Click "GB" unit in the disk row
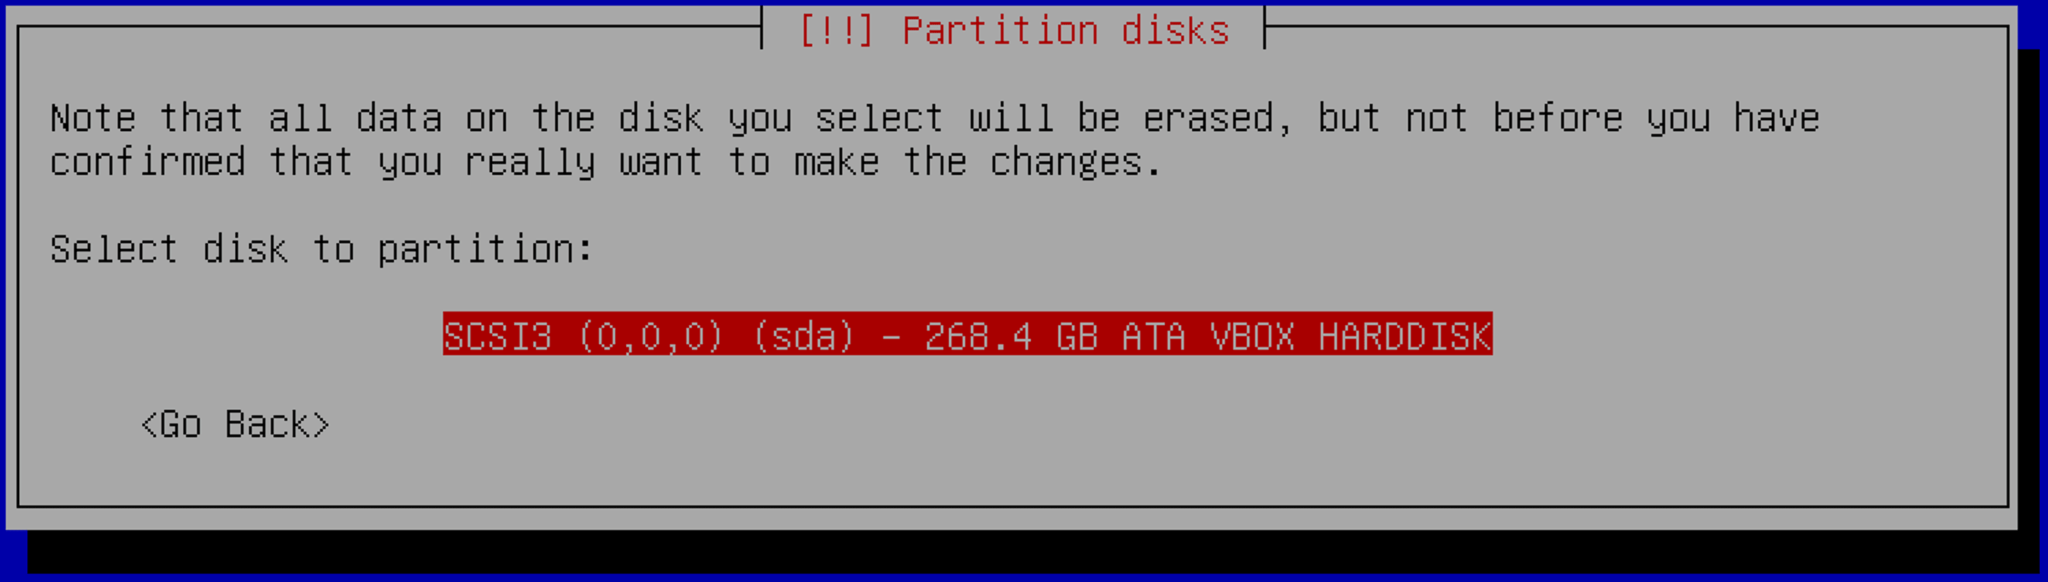 tap(1076, 336)
